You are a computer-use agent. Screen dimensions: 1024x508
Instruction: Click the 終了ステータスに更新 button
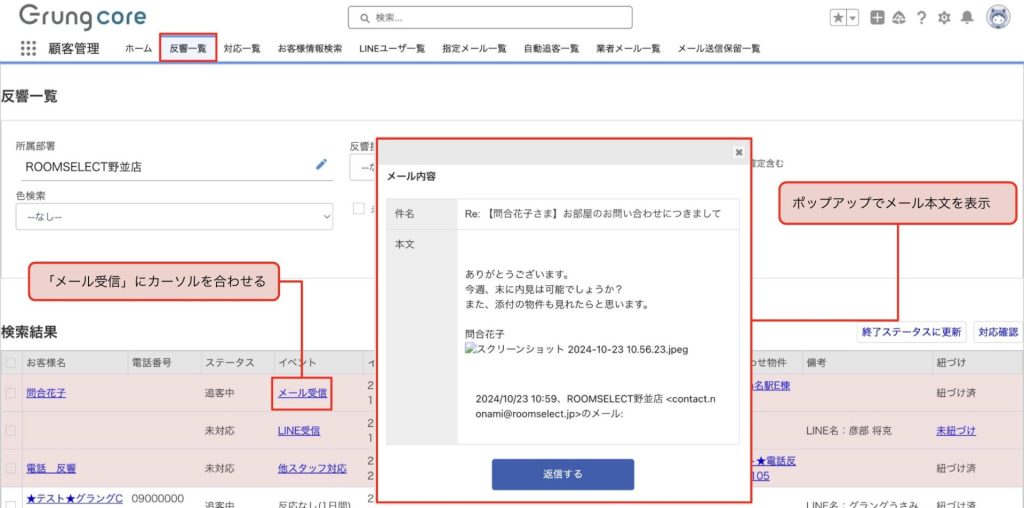click(911, 332)
